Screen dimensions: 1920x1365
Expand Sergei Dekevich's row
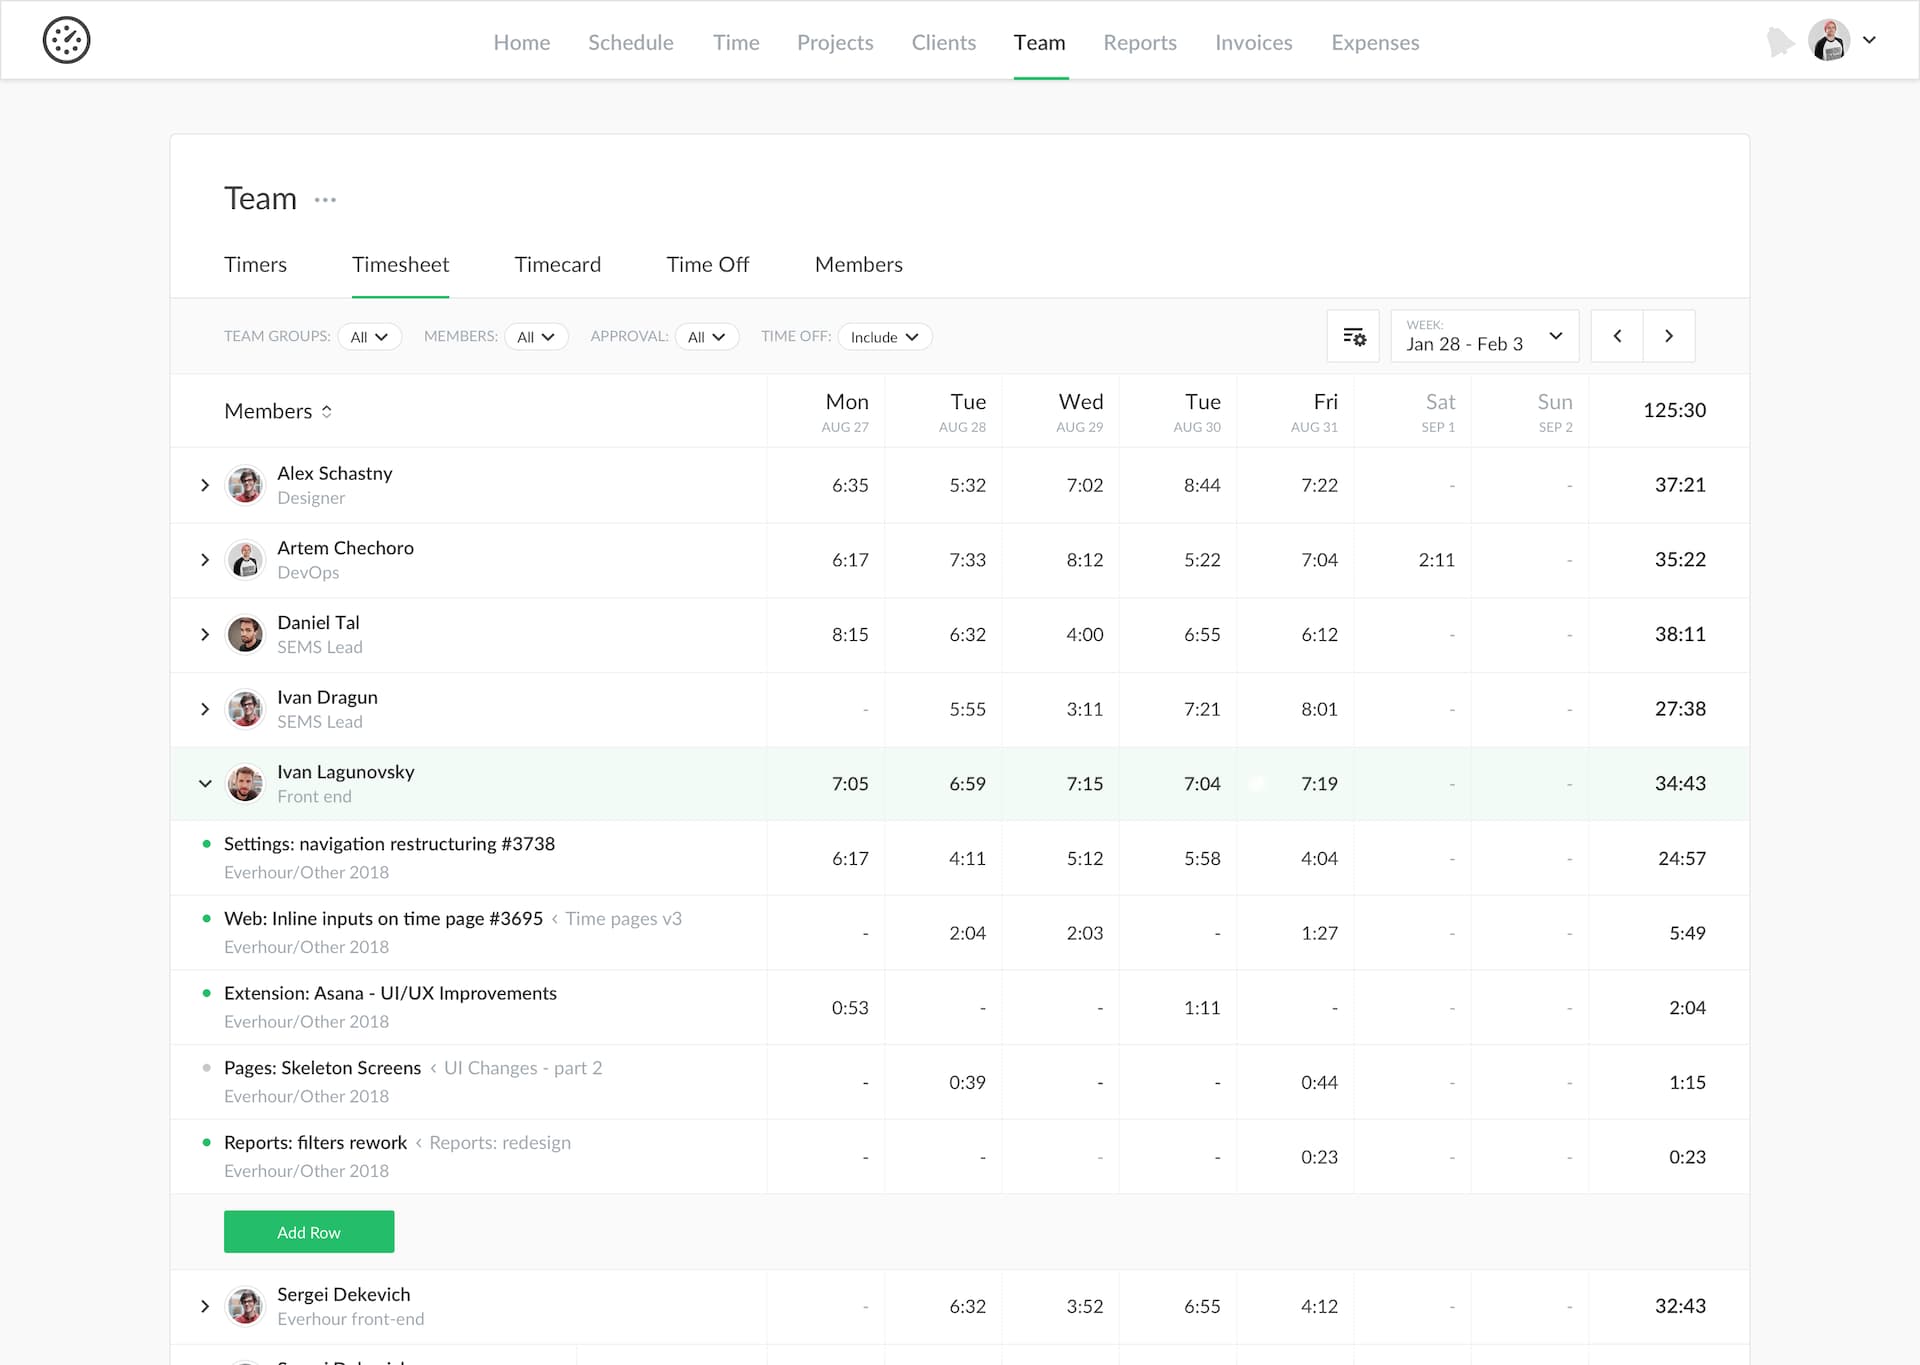205,1306
